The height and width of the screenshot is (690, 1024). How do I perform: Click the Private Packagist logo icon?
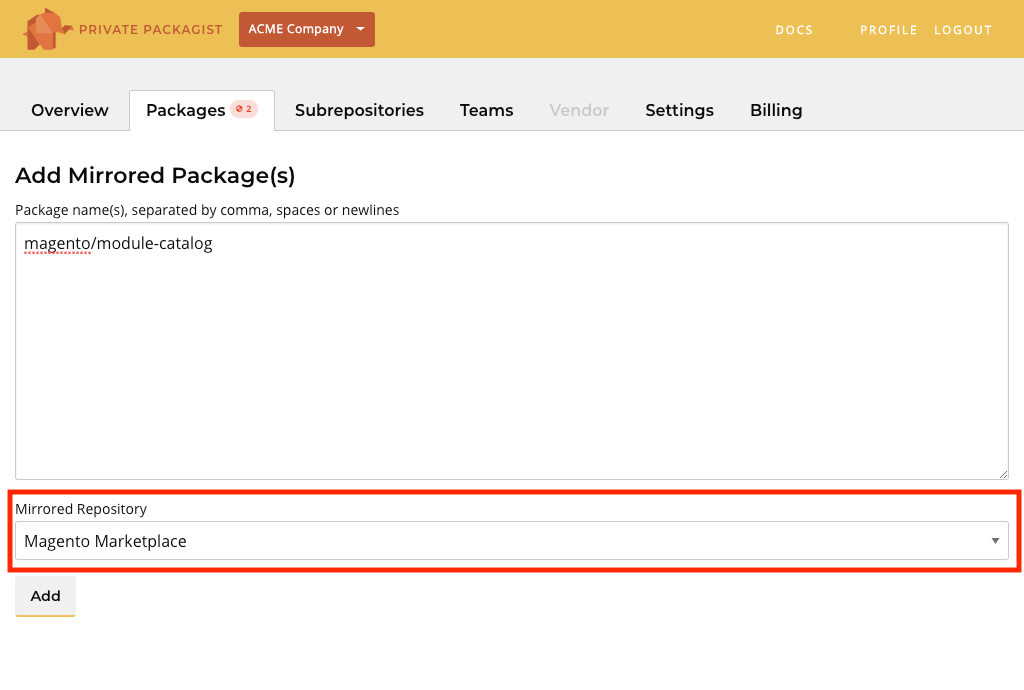click(x=43, y=29)
